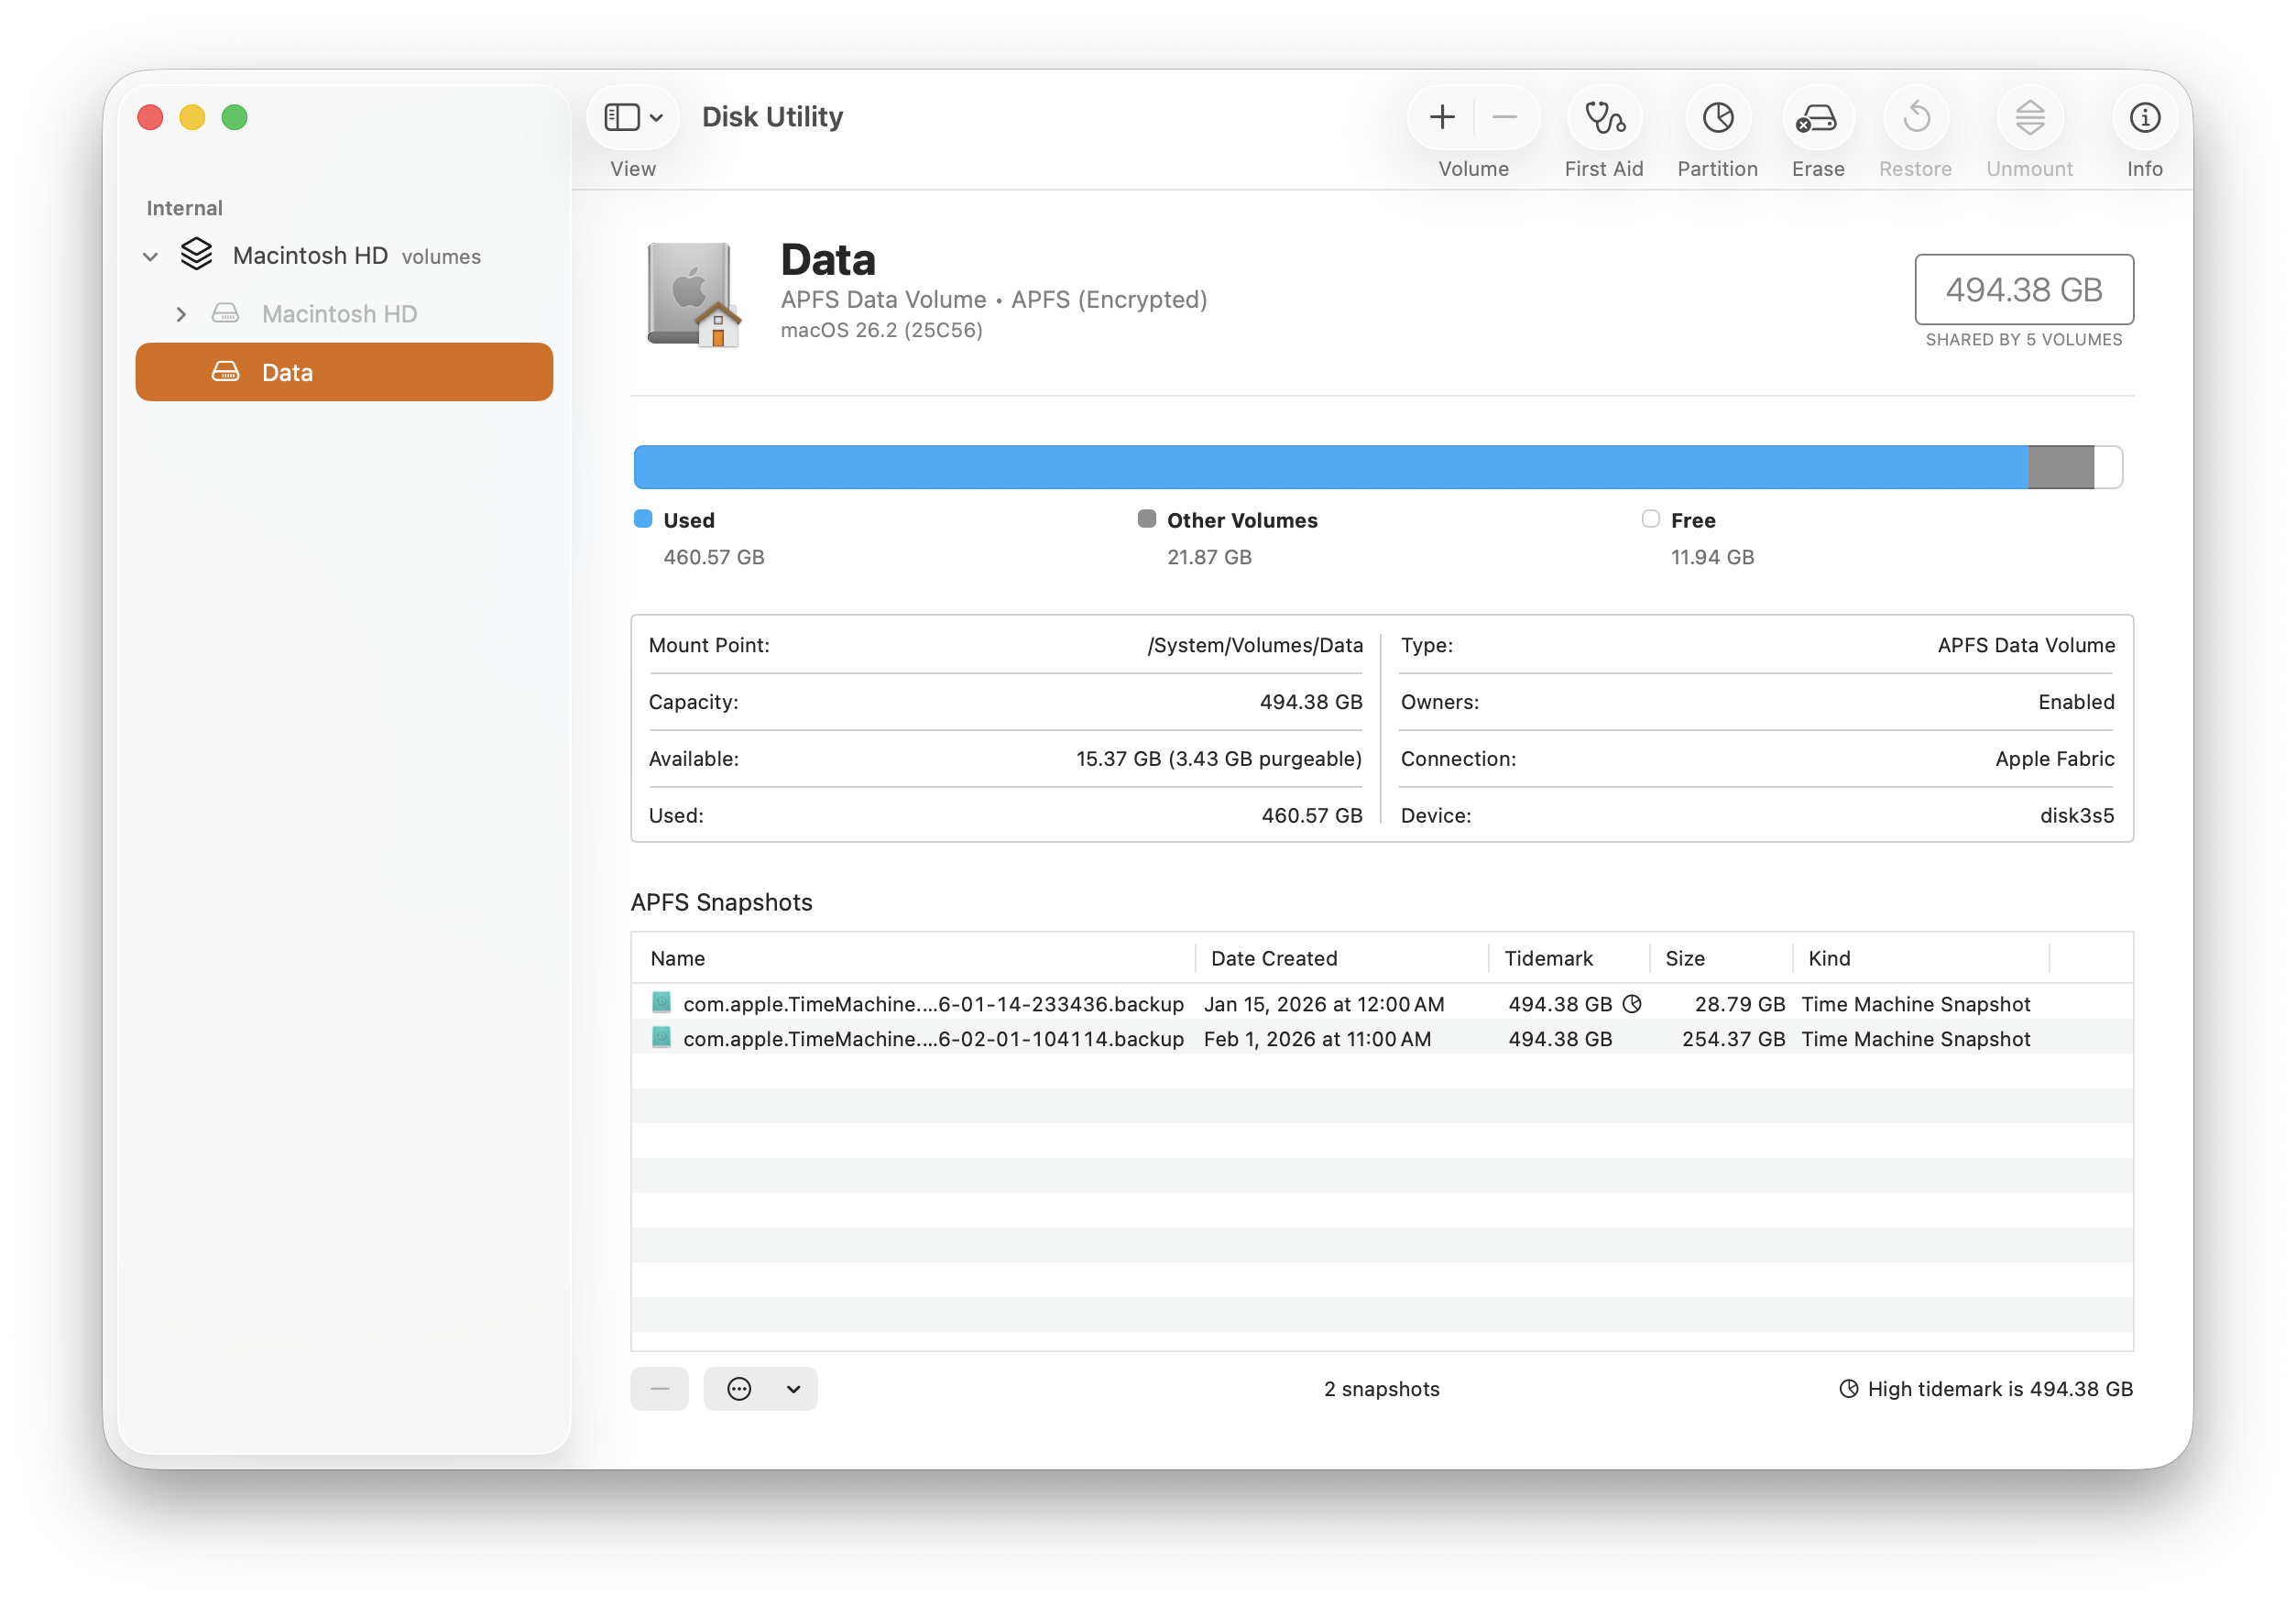Screen dimensions: 2296x1605
Task: Select the grayed Macintosh HD volume
Action: tap(339, 313)
